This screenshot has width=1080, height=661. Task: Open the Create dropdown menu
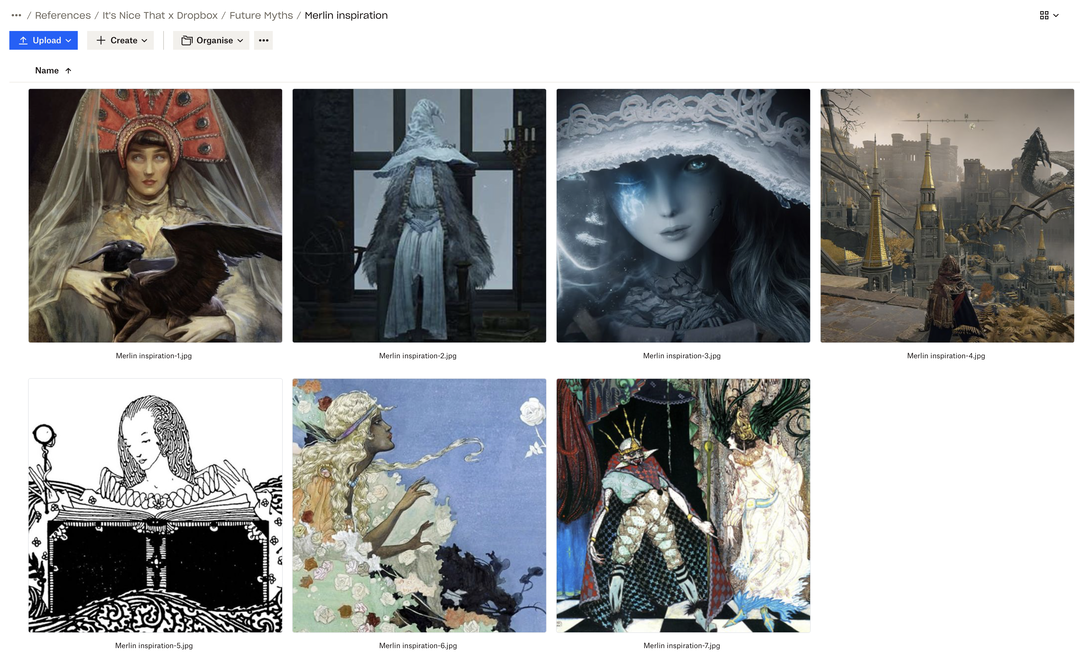coord(121,41)
